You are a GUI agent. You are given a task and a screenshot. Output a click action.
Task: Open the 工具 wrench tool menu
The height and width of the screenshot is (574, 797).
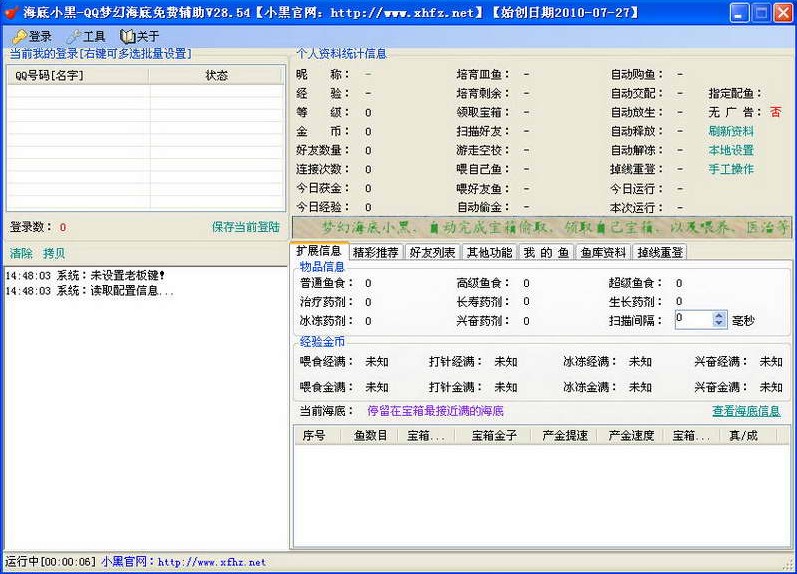[73, 36]
